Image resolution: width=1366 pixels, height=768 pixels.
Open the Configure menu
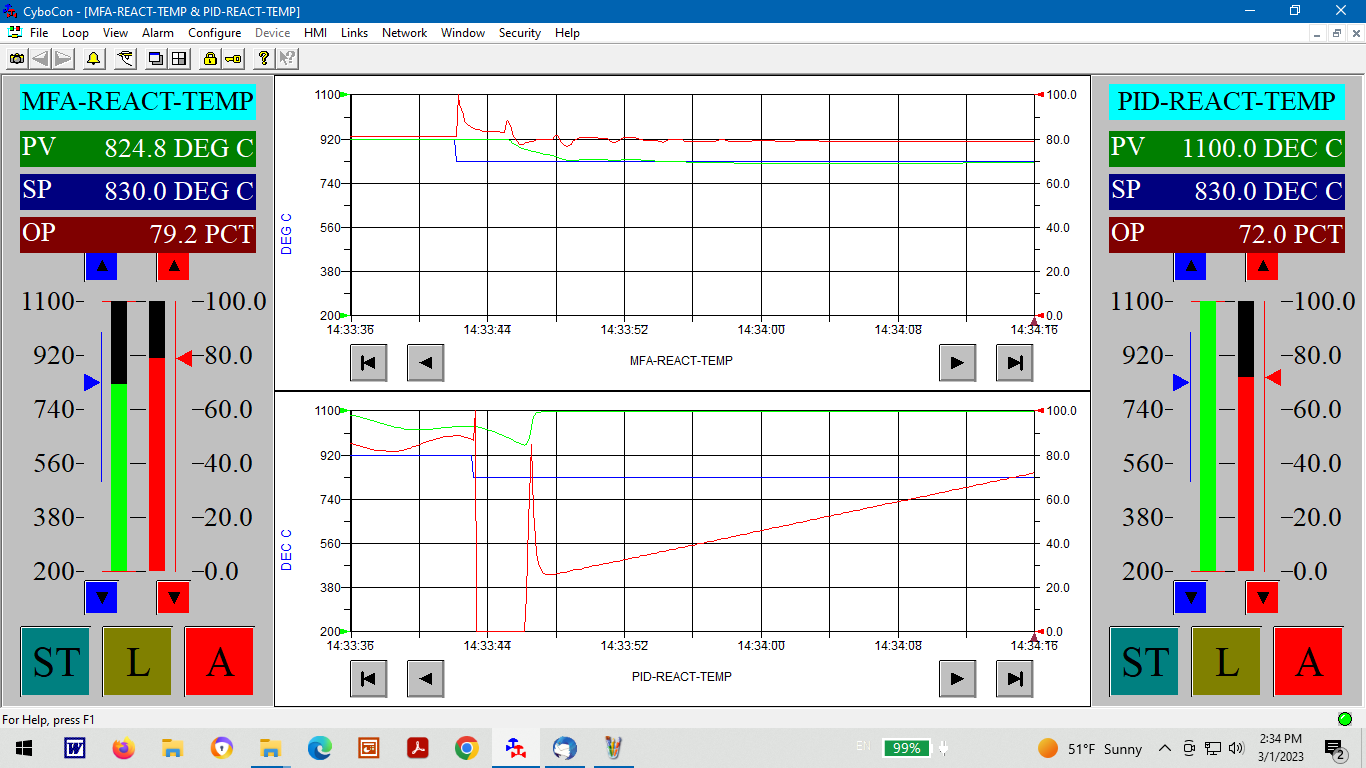(214, 33)
